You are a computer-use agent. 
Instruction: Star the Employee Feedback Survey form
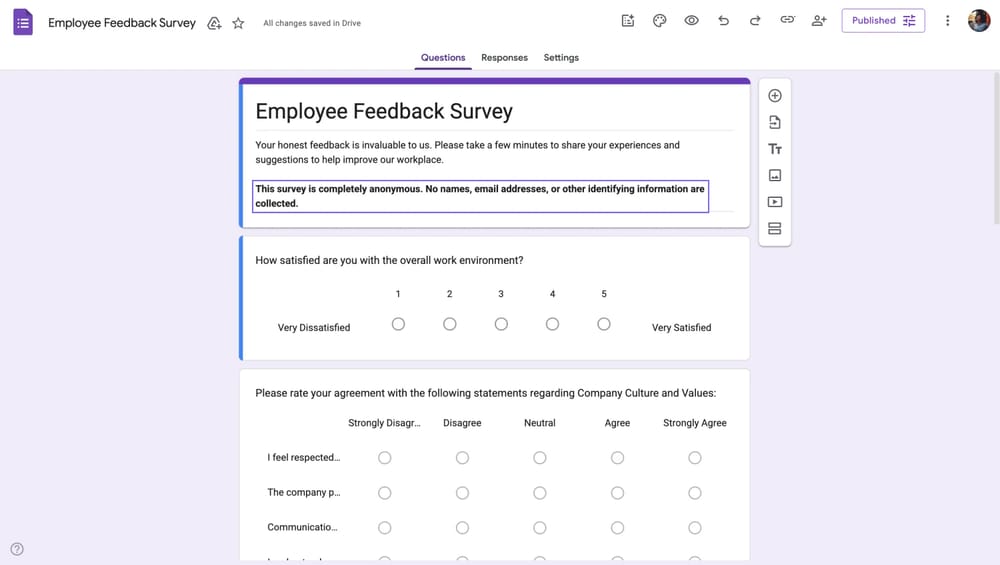[x=238, y=23]
